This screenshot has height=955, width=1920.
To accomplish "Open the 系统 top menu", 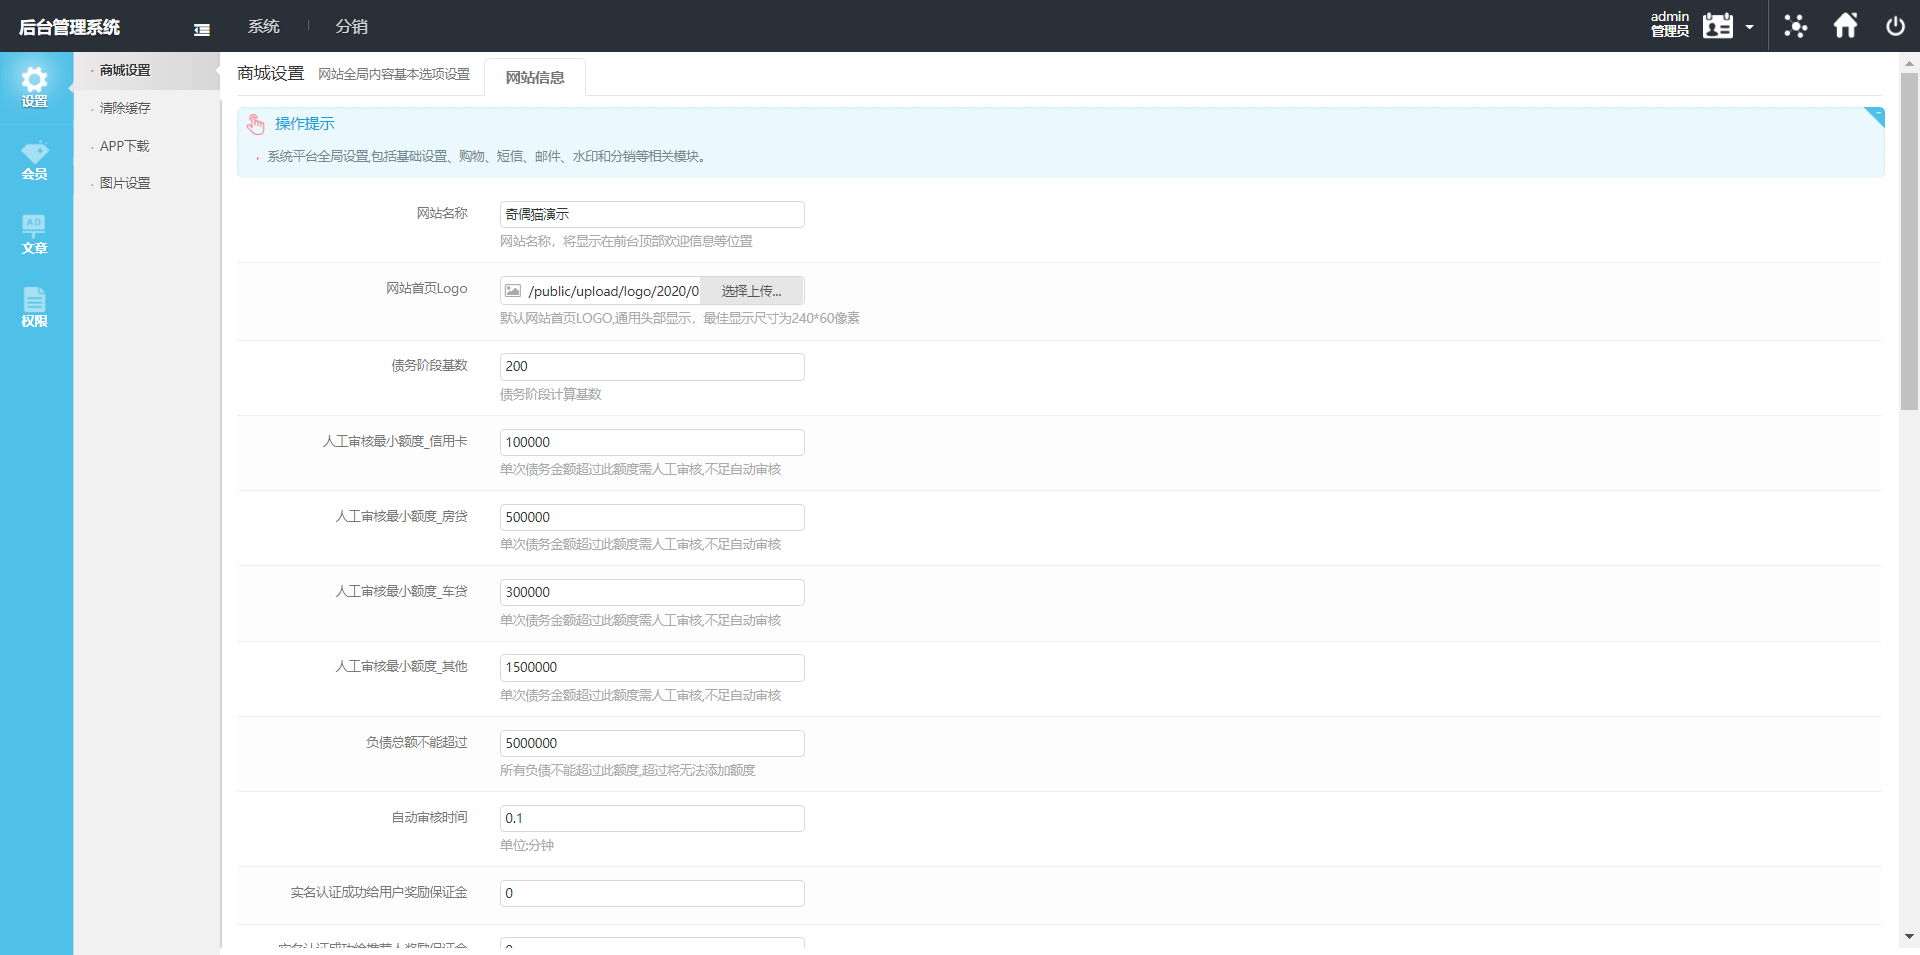I will pyautogui.click(x=264, y=26).
